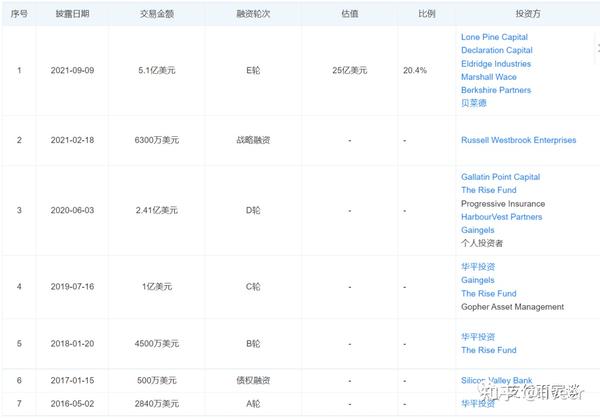
Task: Click The Rise Fund in B轮 row
Action: [489, 350]
